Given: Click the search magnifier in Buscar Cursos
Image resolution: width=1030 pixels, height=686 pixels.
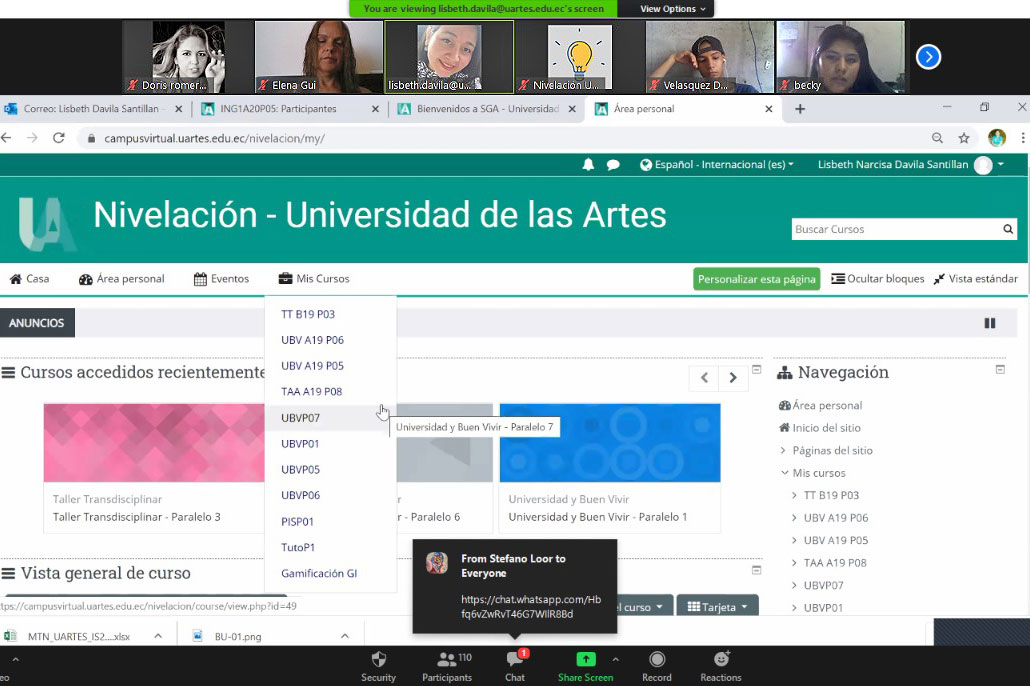Looking at the screenshot, I should click(x=1008, y=230).
